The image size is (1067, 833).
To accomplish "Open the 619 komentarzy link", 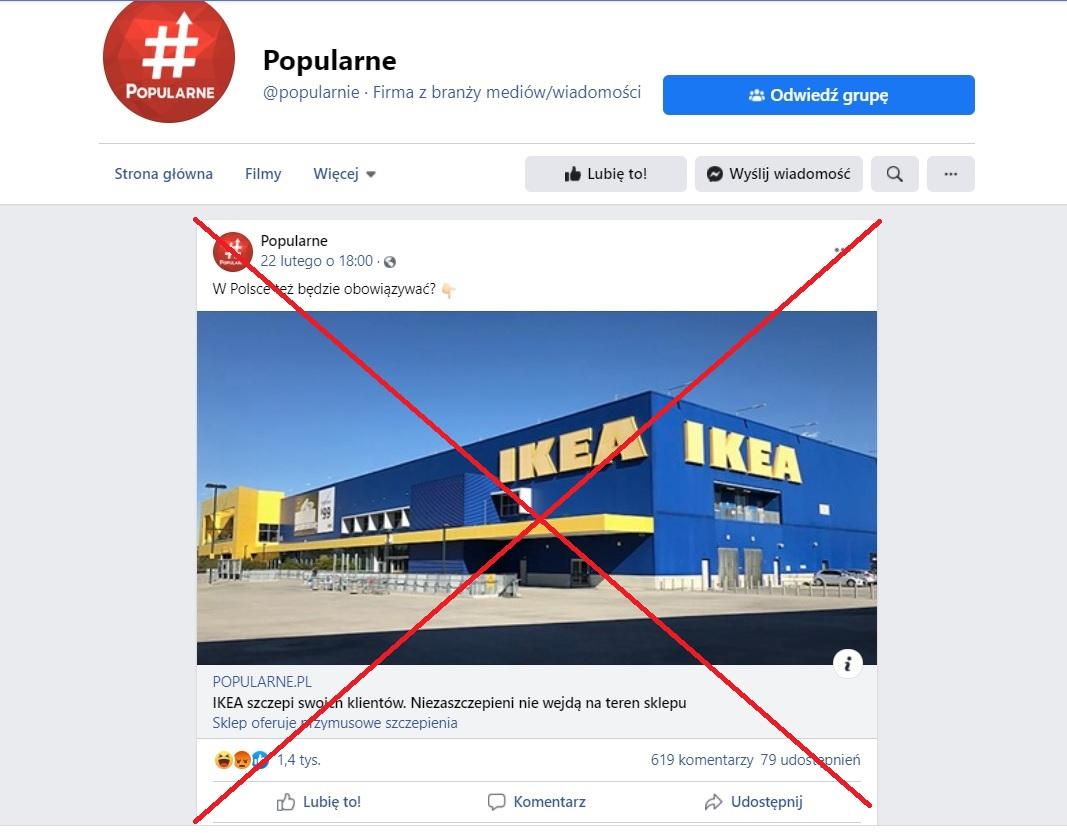I will tap(702, 760).
